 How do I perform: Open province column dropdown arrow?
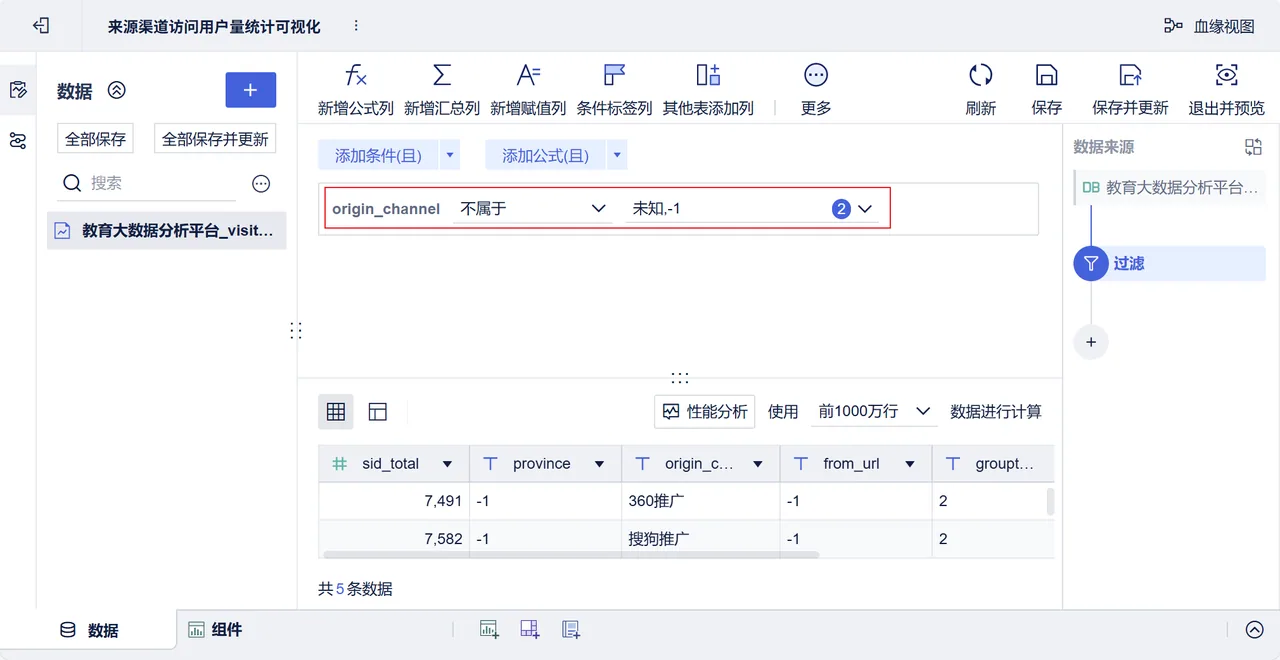click(x=599, y=464)
